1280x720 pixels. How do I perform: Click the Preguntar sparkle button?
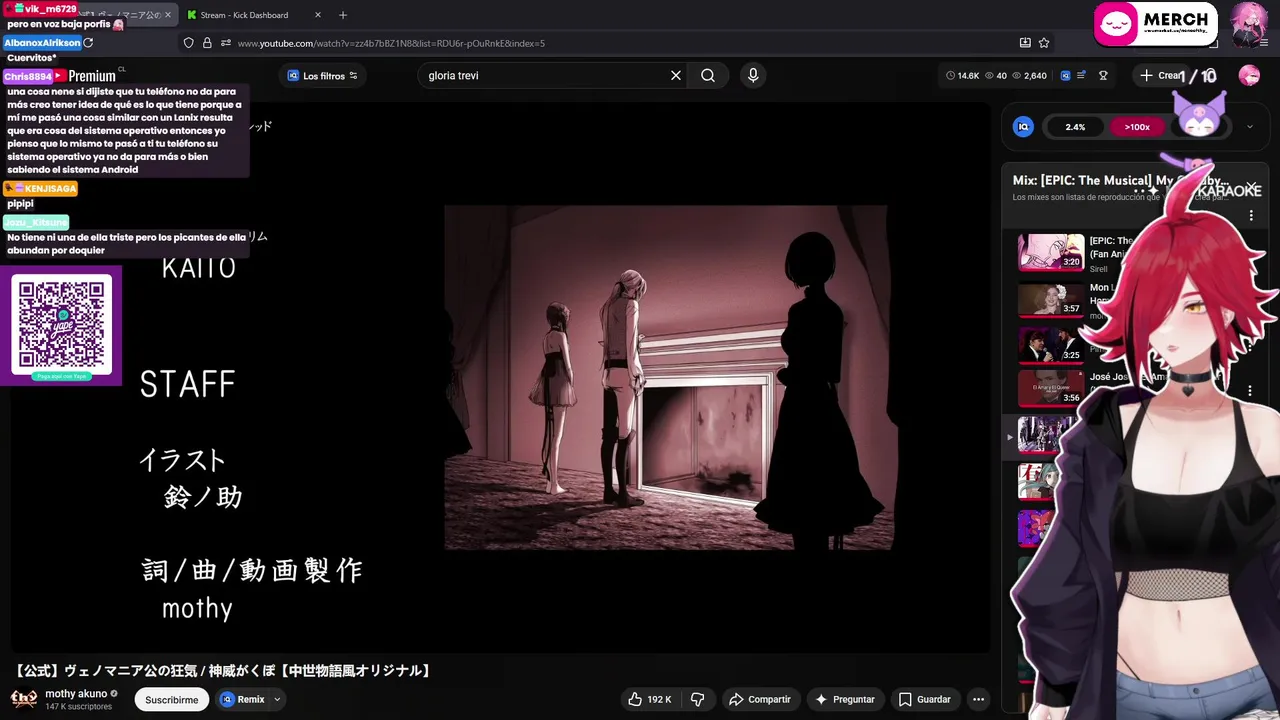click(x=846, y=699)
